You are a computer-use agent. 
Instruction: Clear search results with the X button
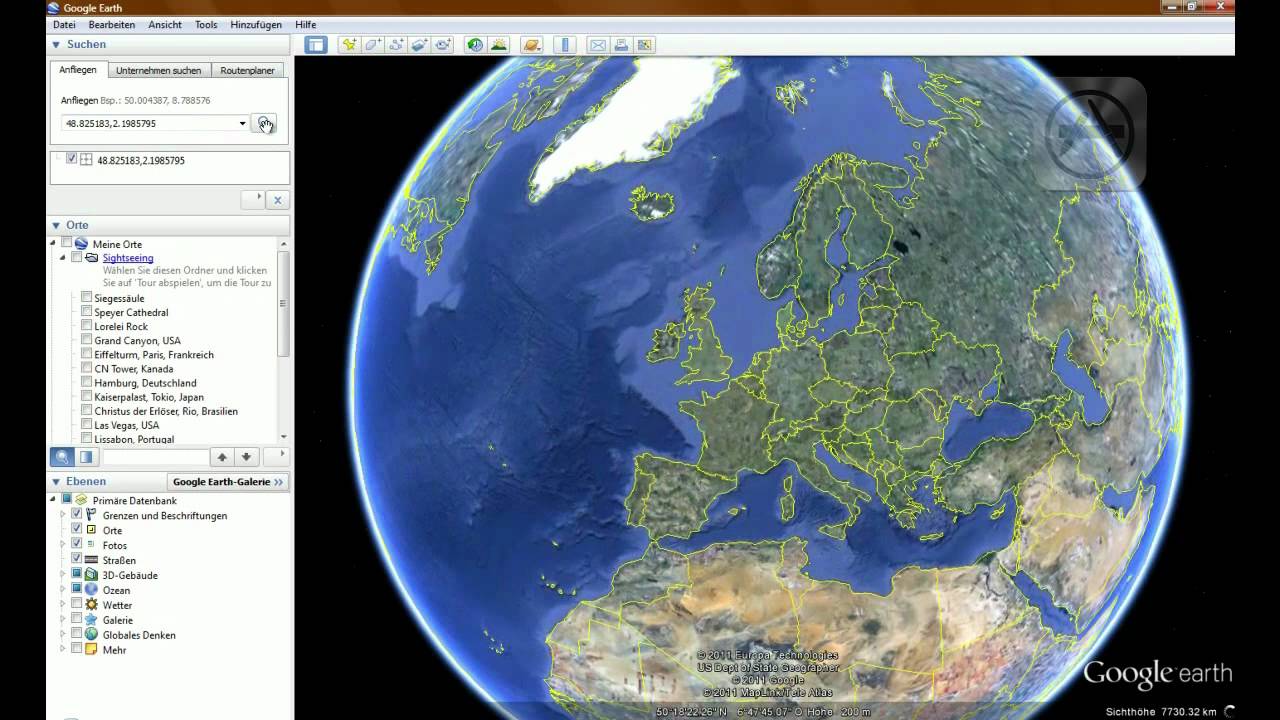coord(278,200)
